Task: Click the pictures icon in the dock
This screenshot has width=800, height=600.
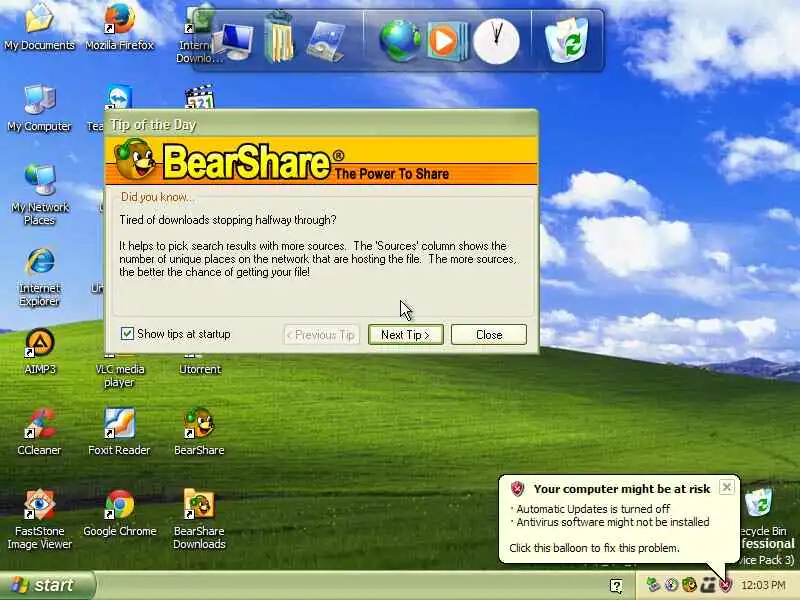Action: point(326,42)
